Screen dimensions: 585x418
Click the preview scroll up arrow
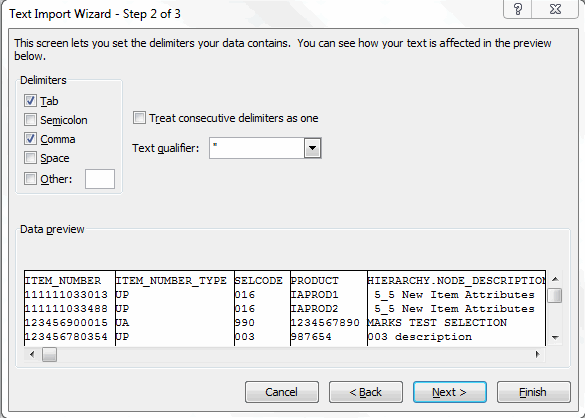pos(555,279)
